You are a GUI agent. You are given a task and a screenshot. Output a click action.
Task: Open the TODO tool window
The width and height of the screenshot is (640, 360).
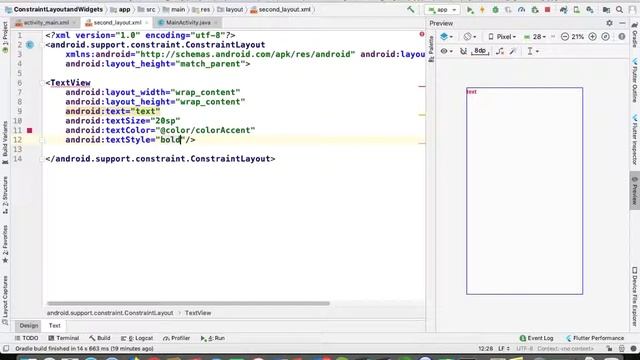(x=27, y=338)
